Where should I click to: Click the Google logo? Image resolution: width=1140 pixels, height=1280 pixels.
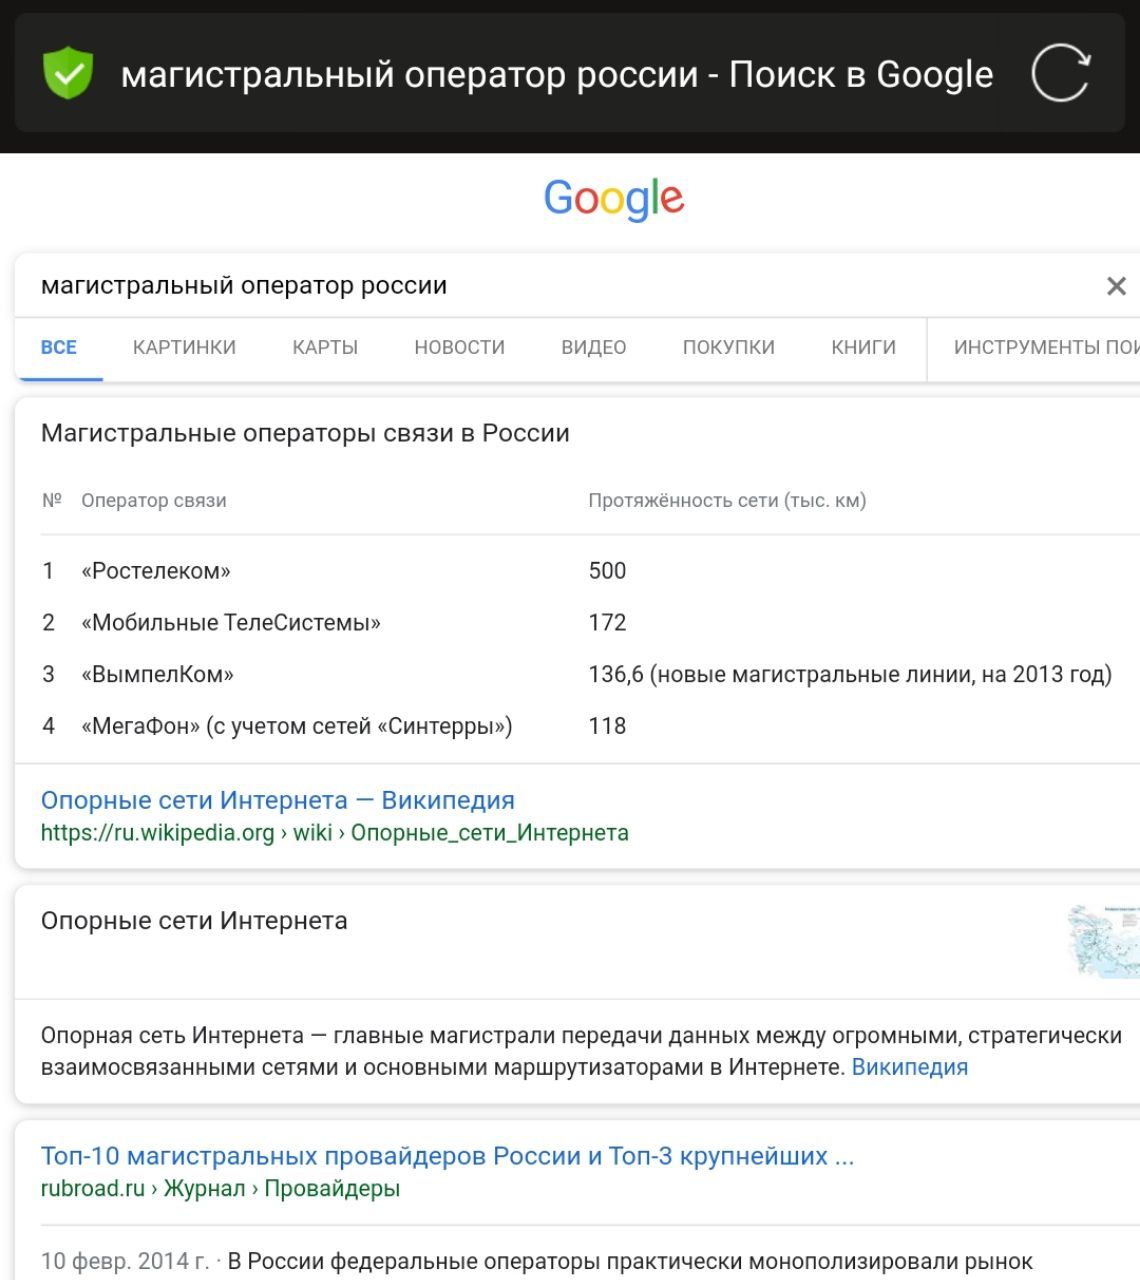pos(613,199)
